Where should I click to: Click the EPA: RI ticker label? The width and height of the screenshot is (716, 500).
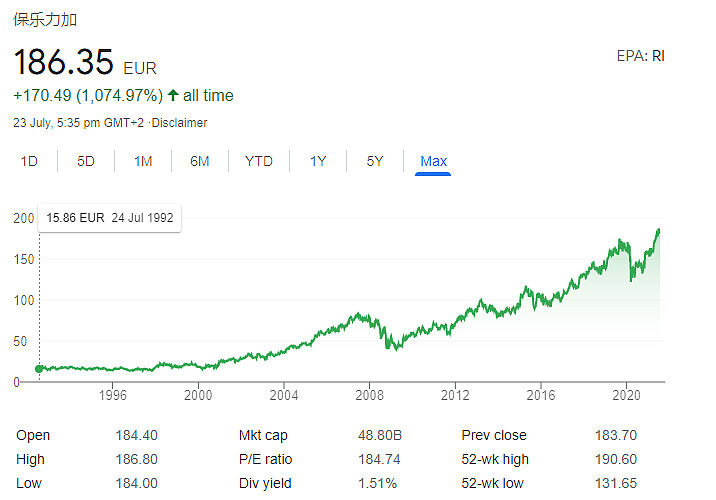pyautogui.click(x=640, y=56)
